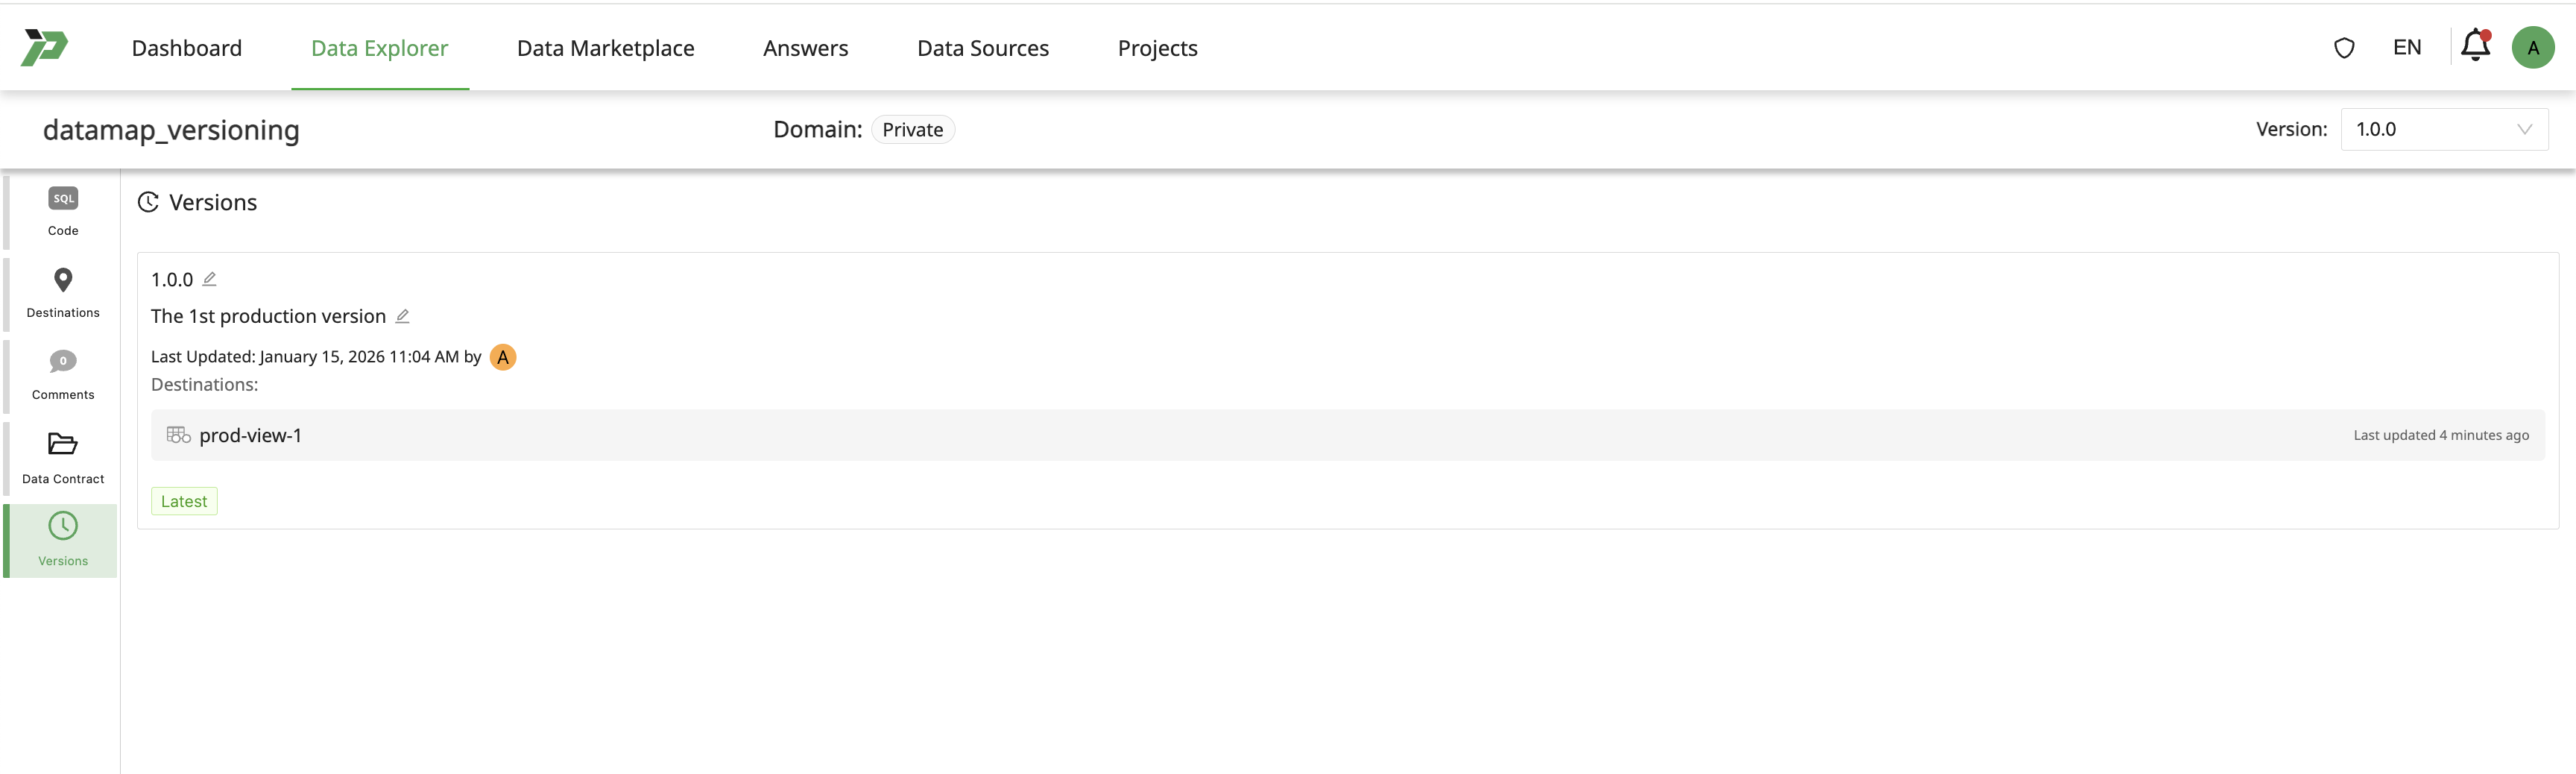Expand the Version 1.0.0 dropdown
Screen dimensions: 2576x774
(x=2443, y=129)
